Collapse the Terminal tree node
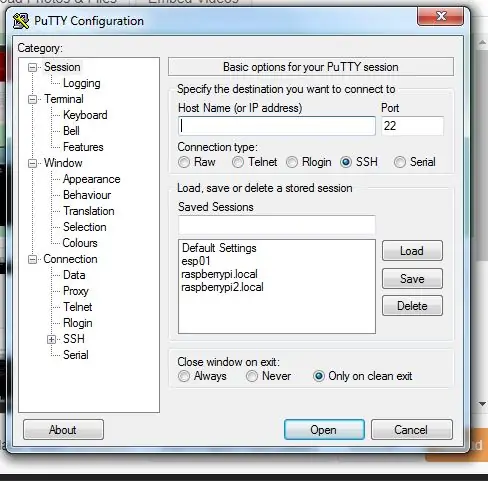This screenshot has height=481, width=488. [x=32, y=100]
